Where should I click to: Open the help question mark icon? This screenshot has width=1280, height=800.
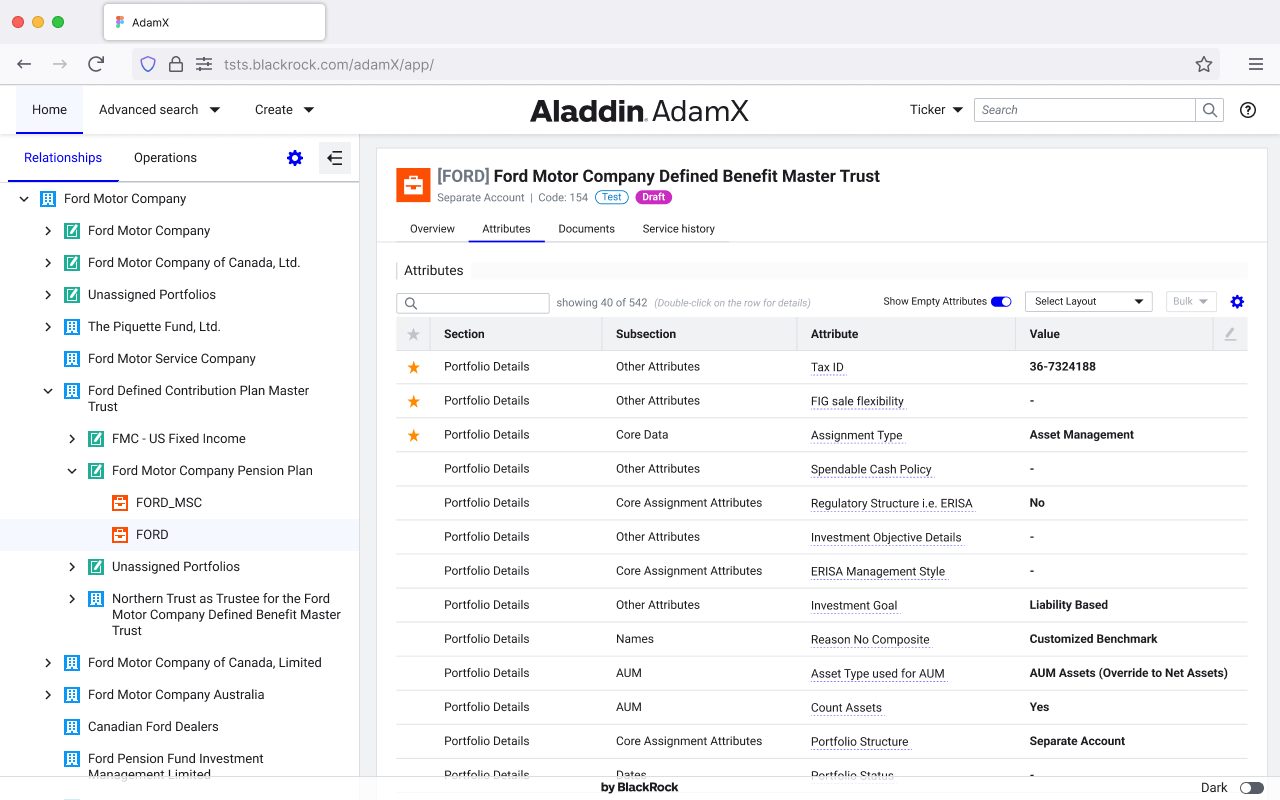pos(1248,110)
